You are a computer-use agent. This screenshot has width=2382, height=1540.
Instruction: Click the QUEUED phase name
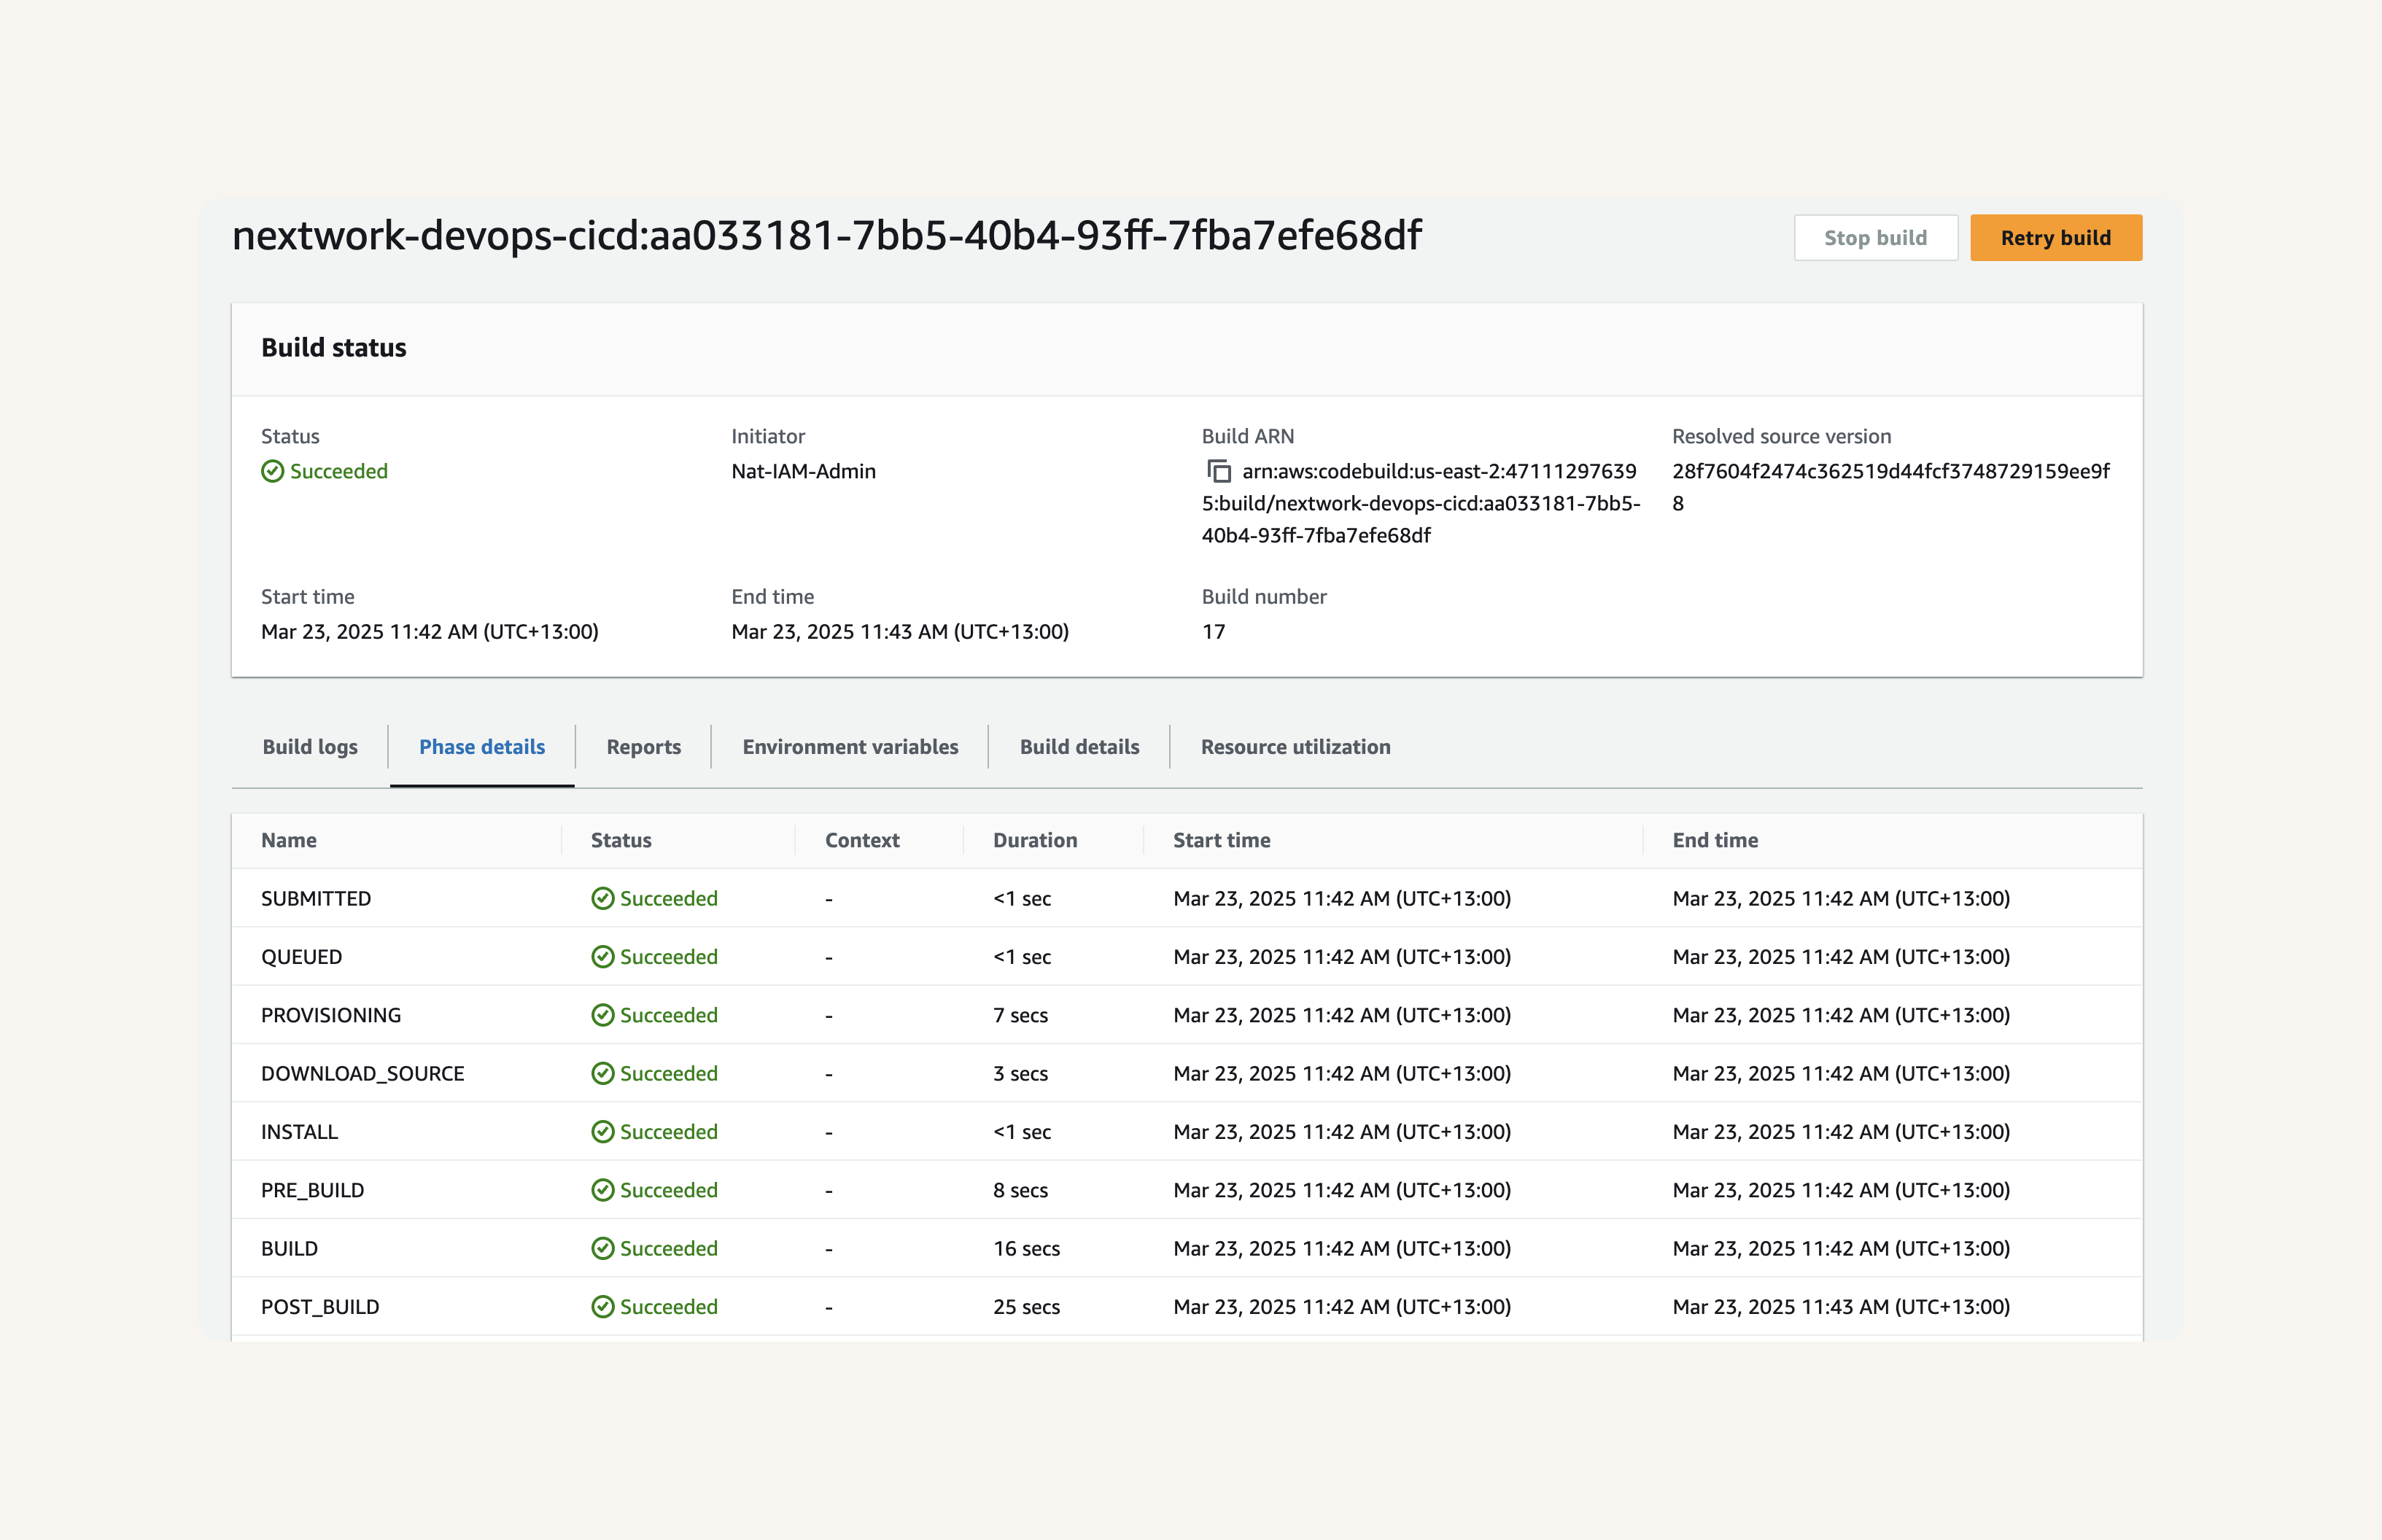coord(301,957)
